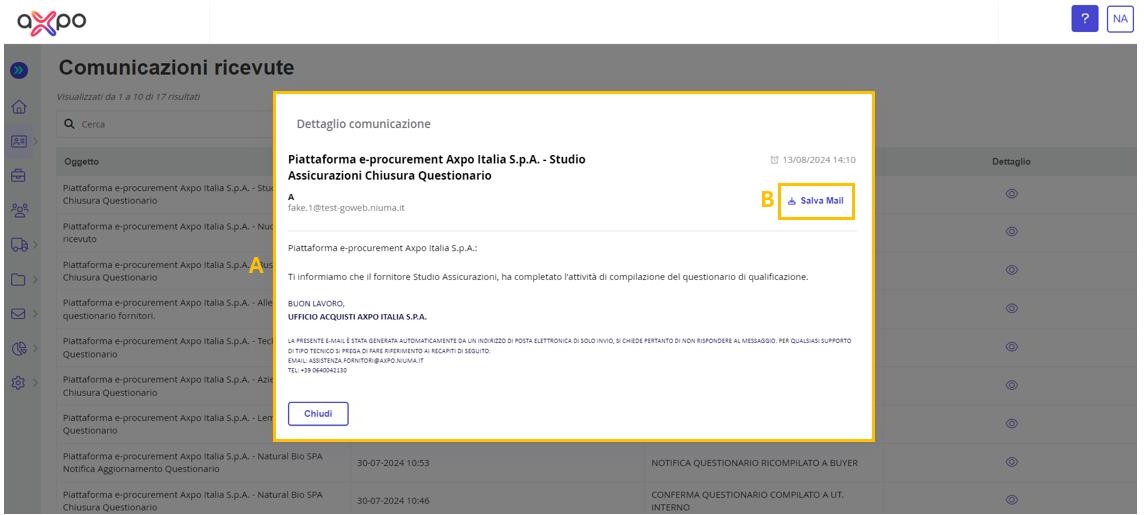Click the date cell 30-07-2024 10:46

(393, 500)
